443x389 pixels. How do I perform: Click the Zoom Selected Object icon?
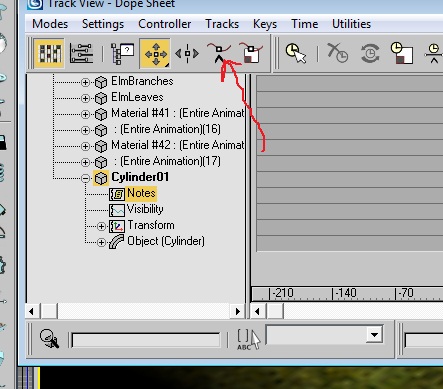point(49,339)
